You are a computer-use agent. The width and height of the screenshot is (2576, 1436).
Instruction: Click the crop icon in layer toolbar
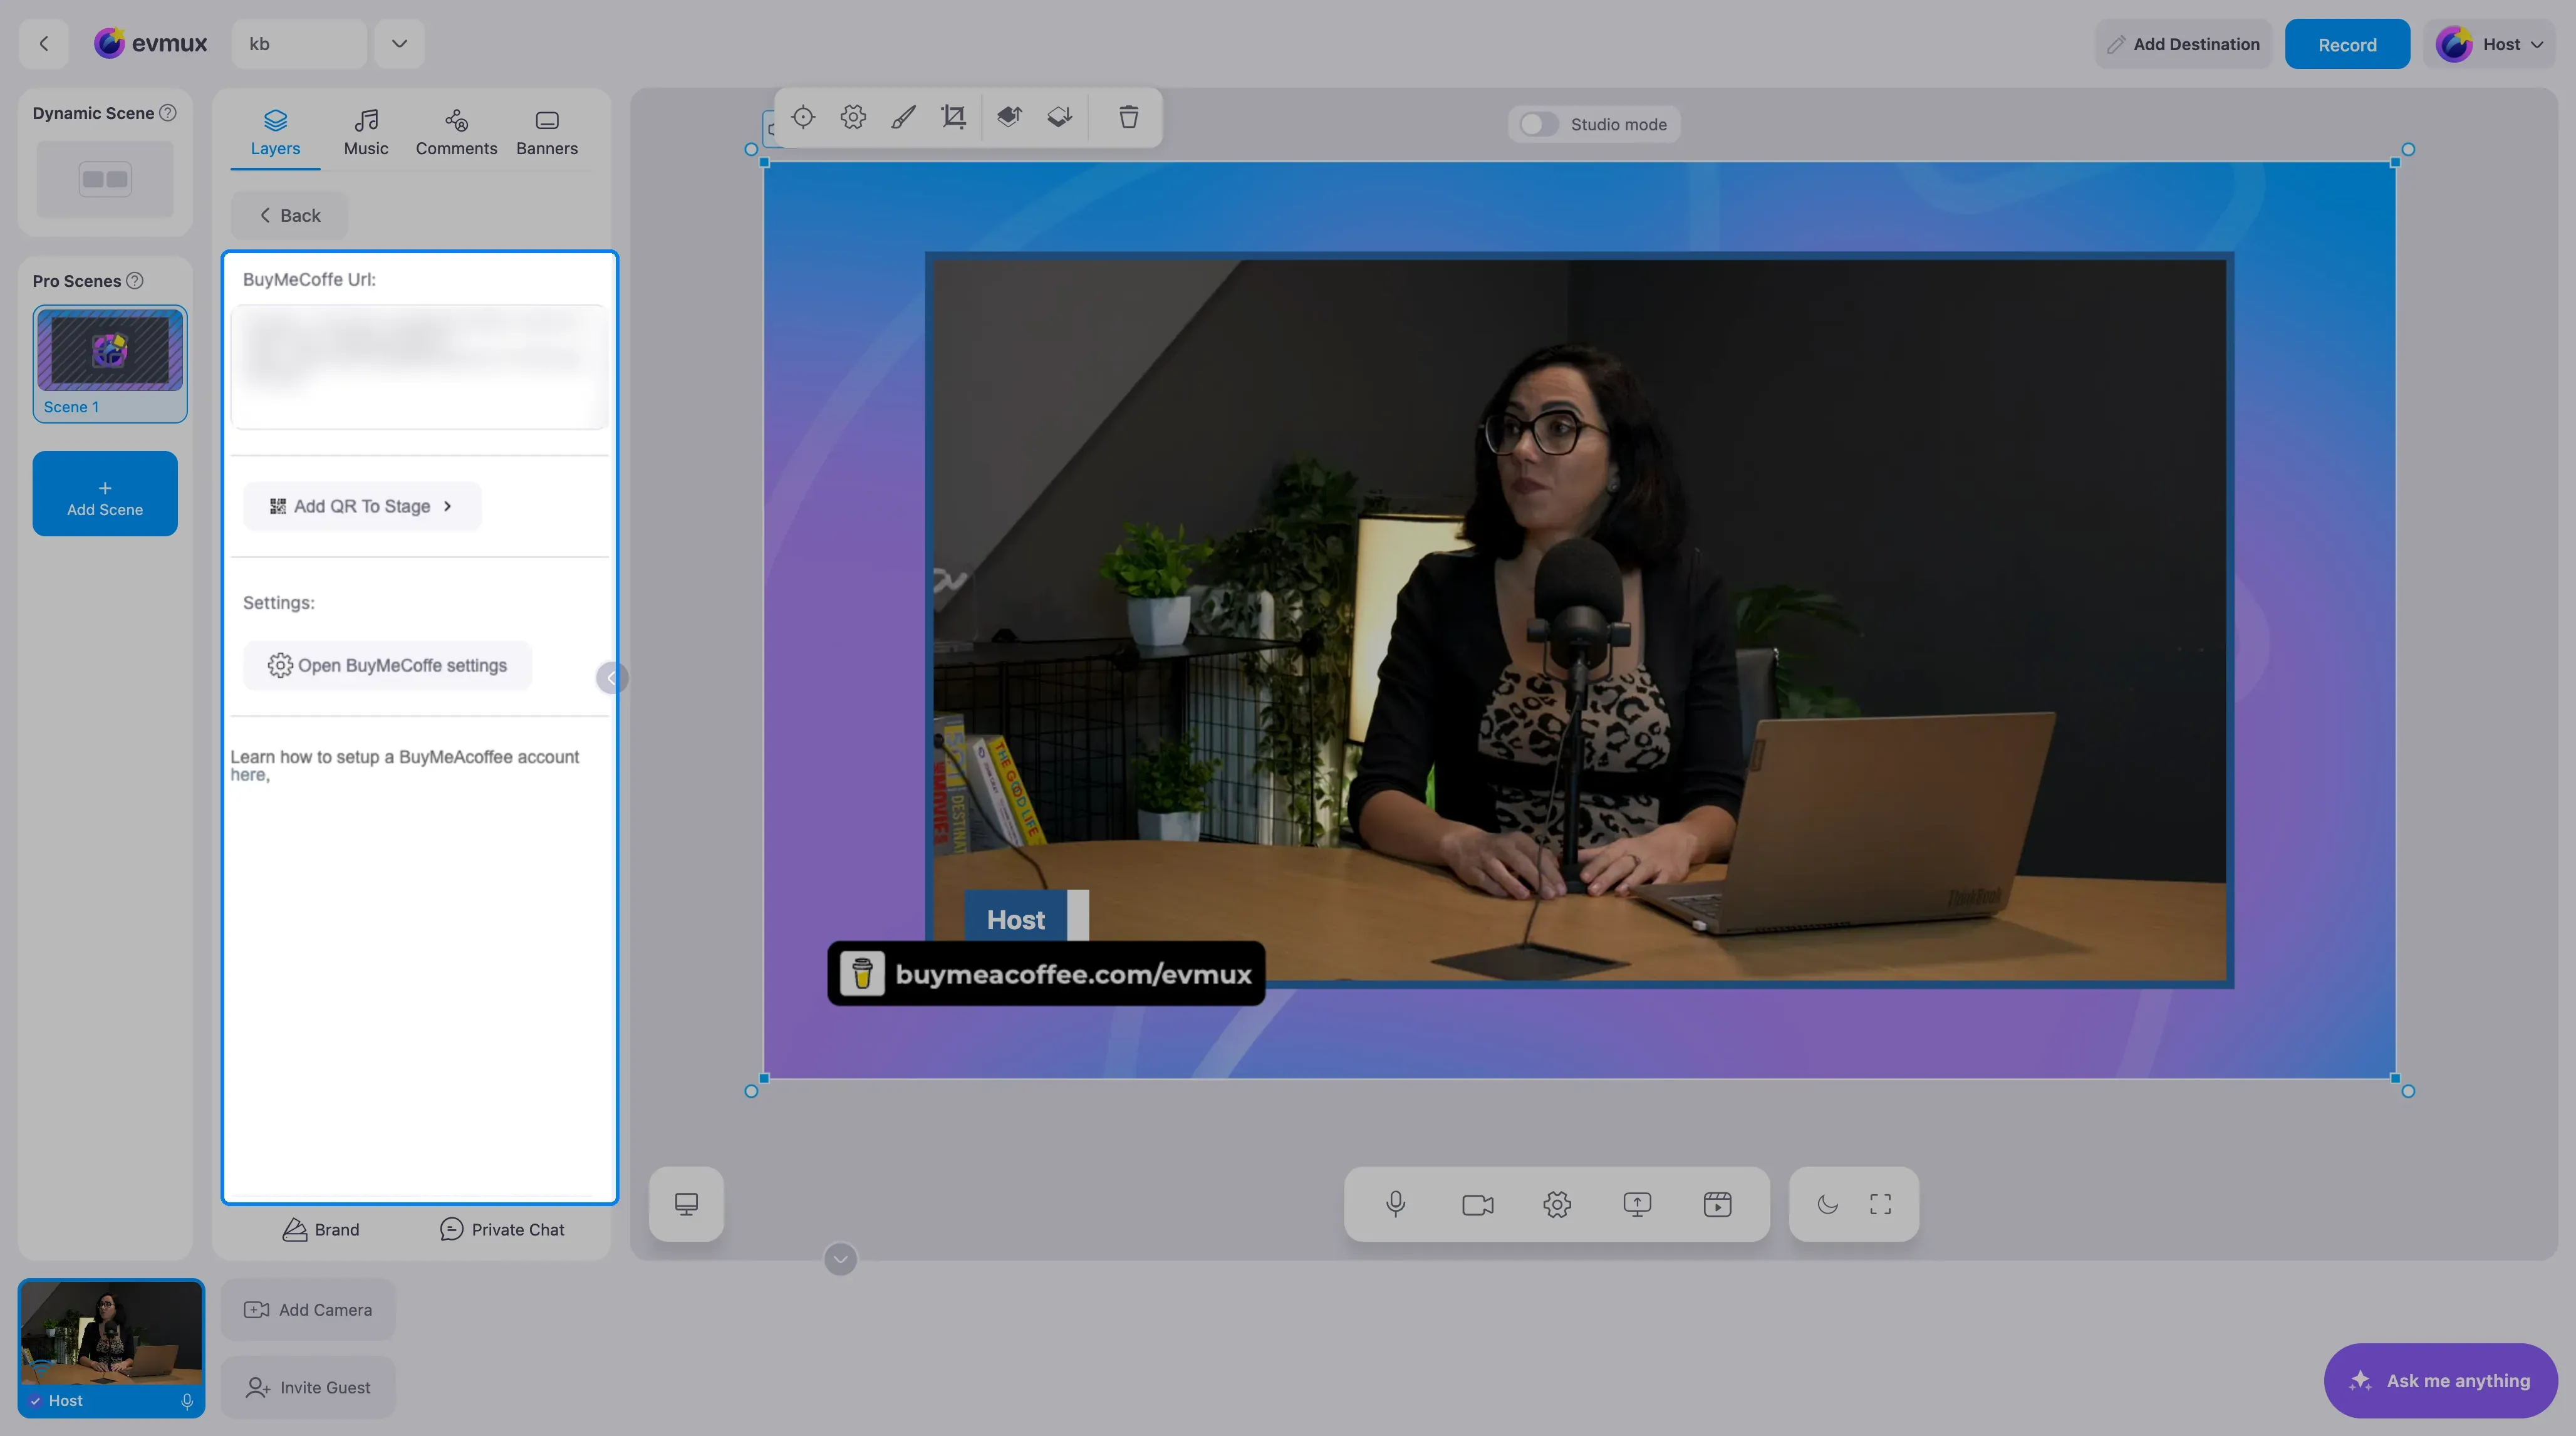coord(954,117)
